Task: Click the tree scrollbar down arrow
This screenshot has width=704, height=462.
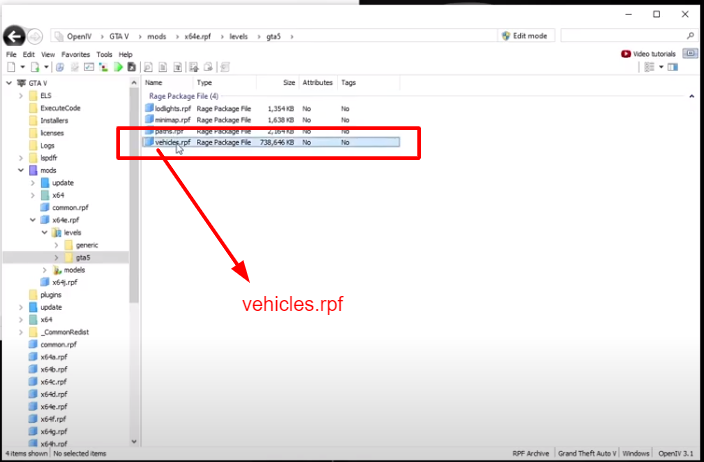Action: (134, 442)
